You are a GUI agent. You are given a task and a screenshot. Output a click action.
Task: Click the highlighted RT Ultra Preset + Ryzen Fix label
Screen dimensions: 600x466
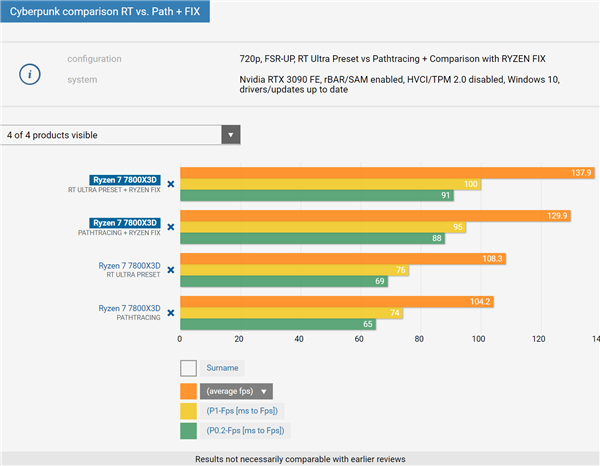tap(125, 180)
